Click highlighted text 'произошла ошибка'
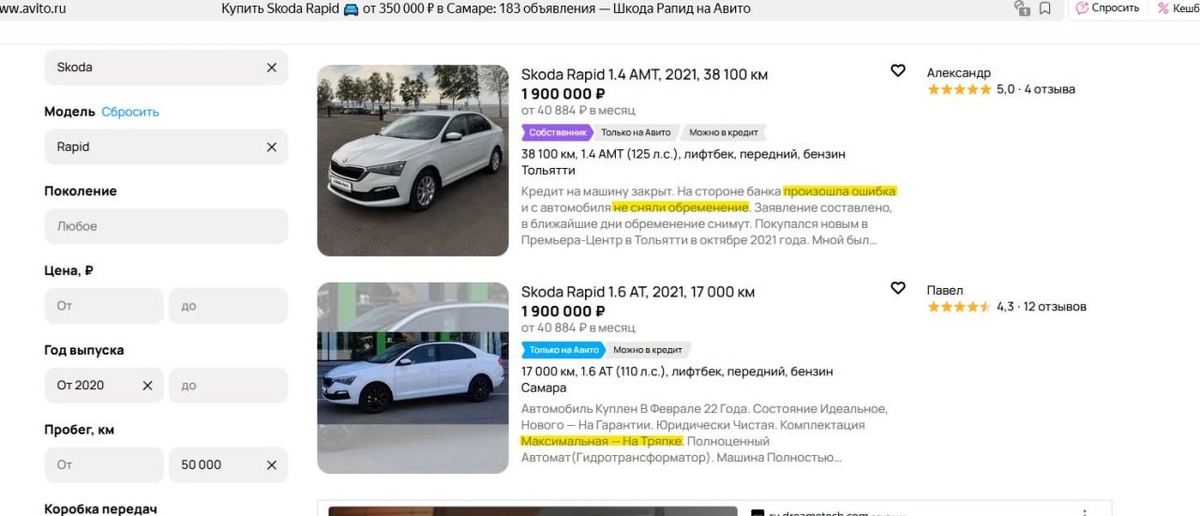 tap(840, 191)
